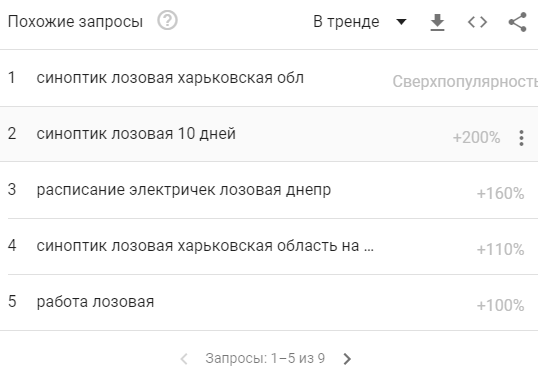Go to previous page of queries
The image size is (538, 377).
(184, 359)
